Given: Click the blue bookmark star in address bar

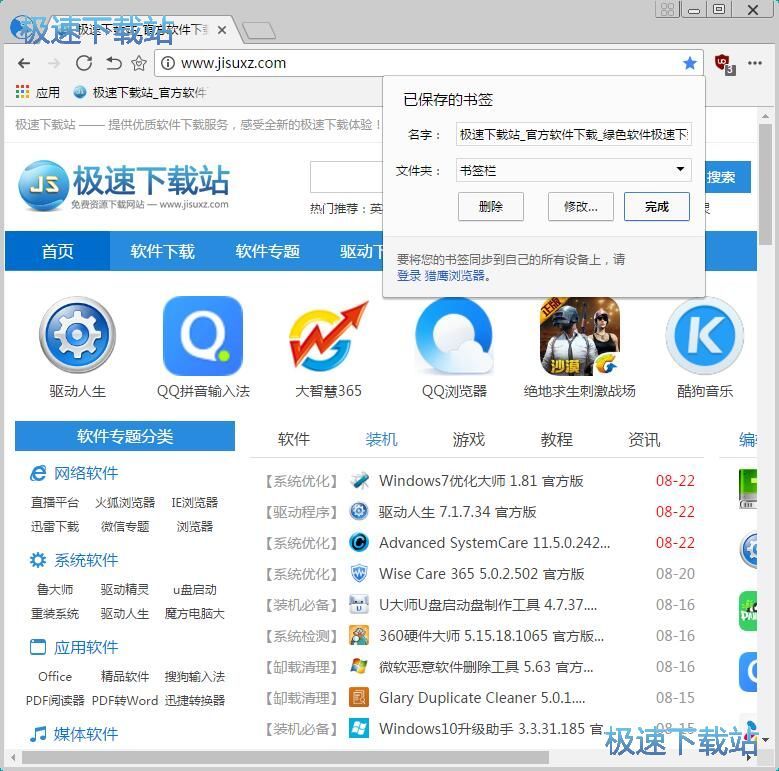Looking at the screenshot, I should (x=690, y=63).
